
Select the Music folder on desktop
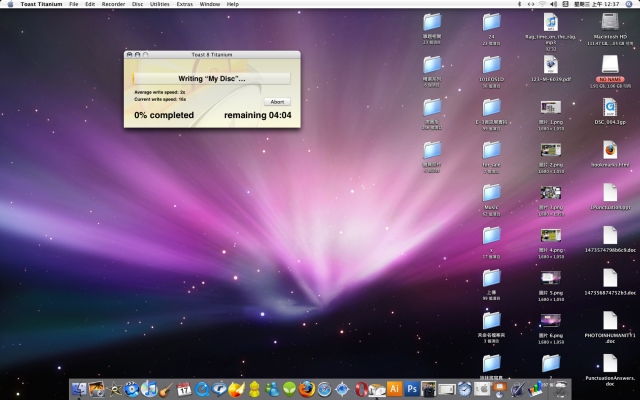click(491, 193)
